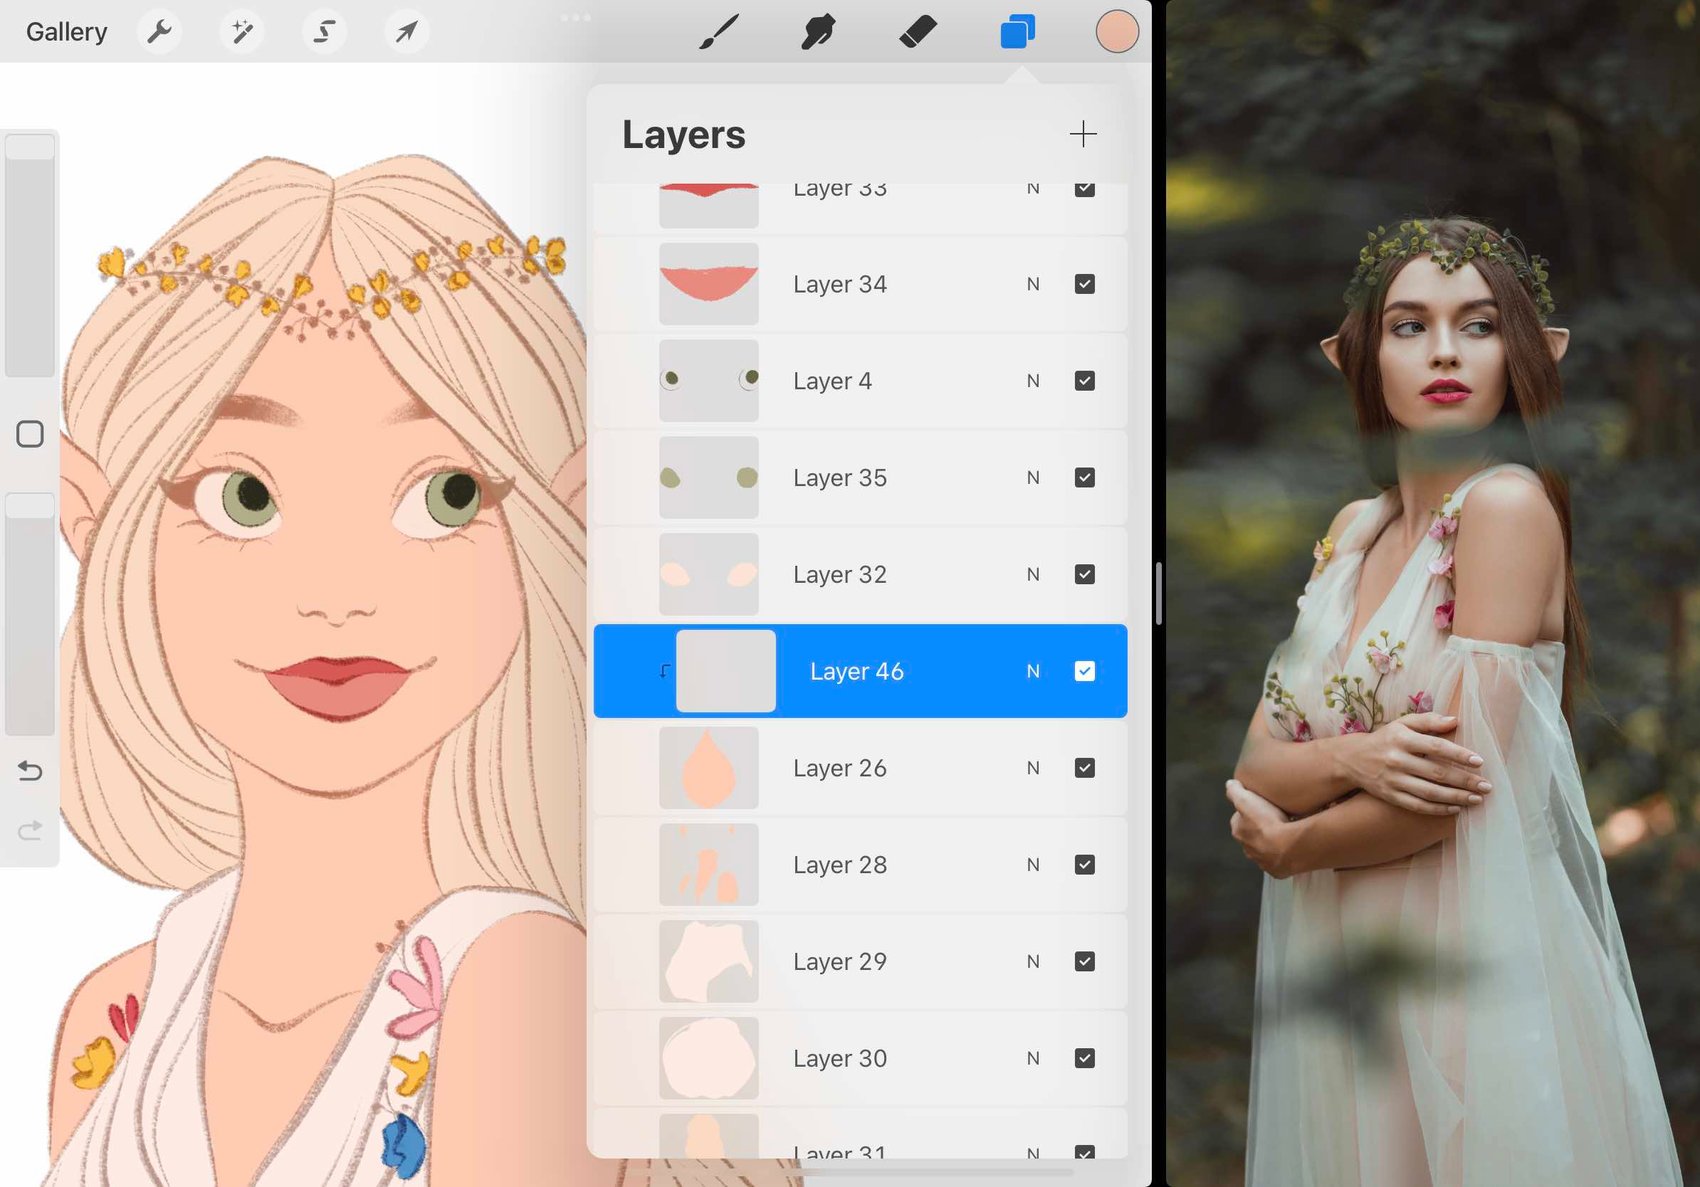Select the "Layer 4" name
Screen dimensions: 1700x1187
[832, 382]
